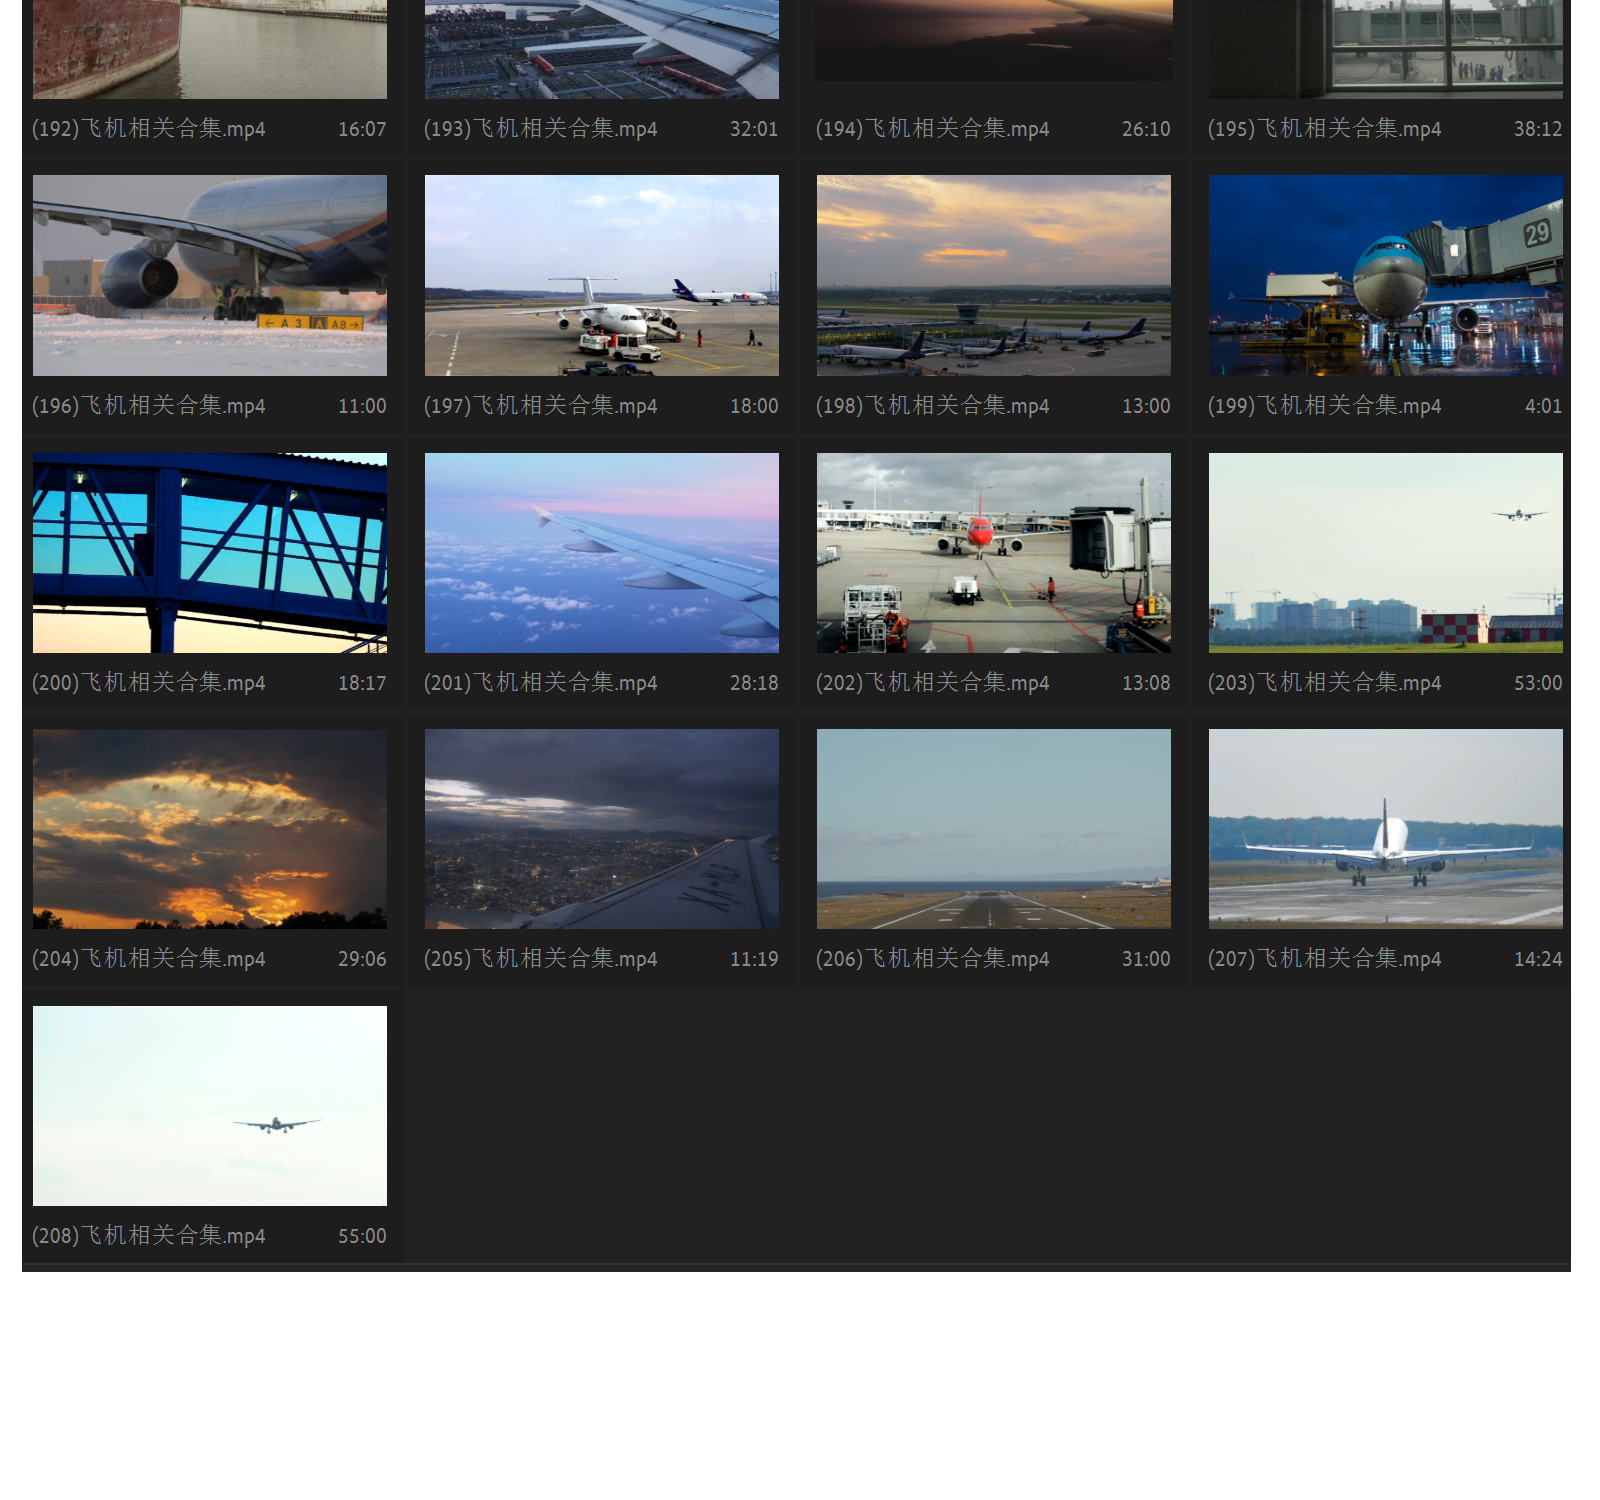Select clip (198) sunset airport overview thumbnail

click(x=994, y=276)
